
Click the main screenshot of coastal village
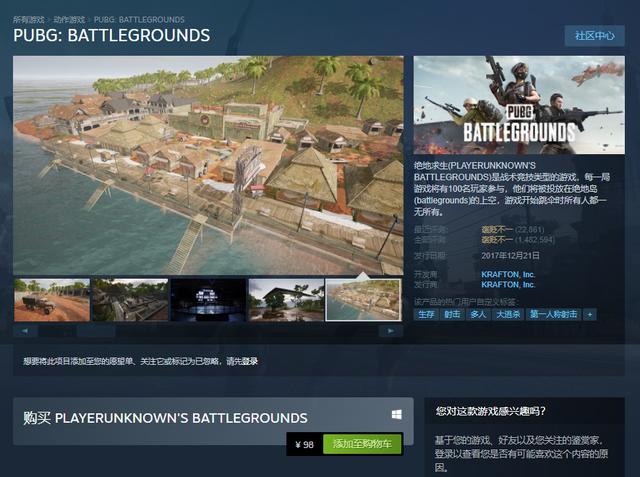pos(208,165)
